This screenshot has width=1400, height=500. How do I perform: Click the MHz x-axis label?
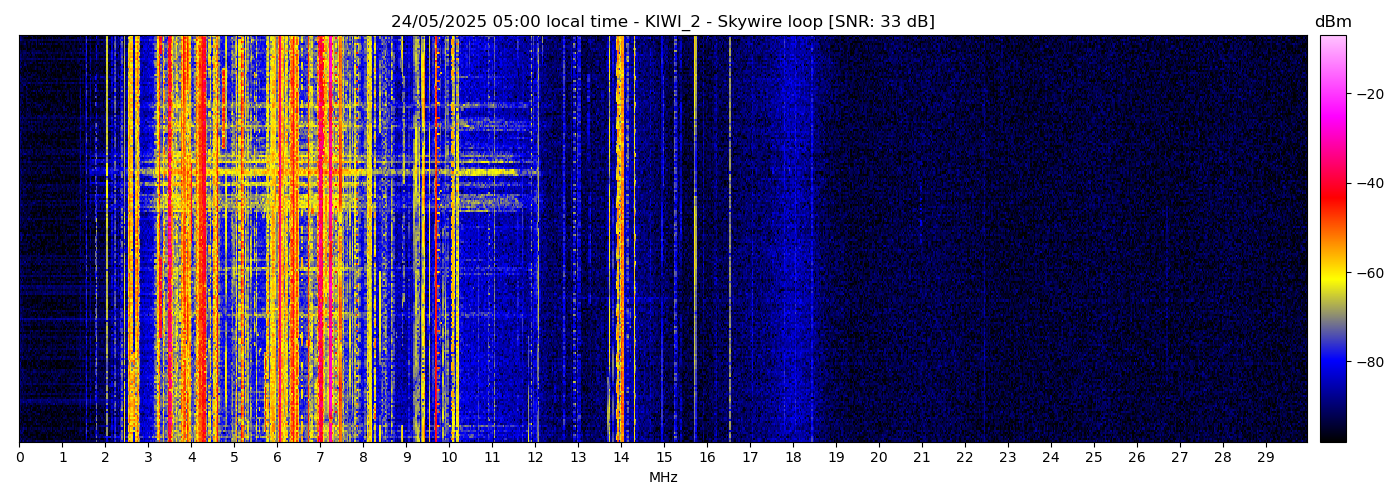tap(663, 478)
